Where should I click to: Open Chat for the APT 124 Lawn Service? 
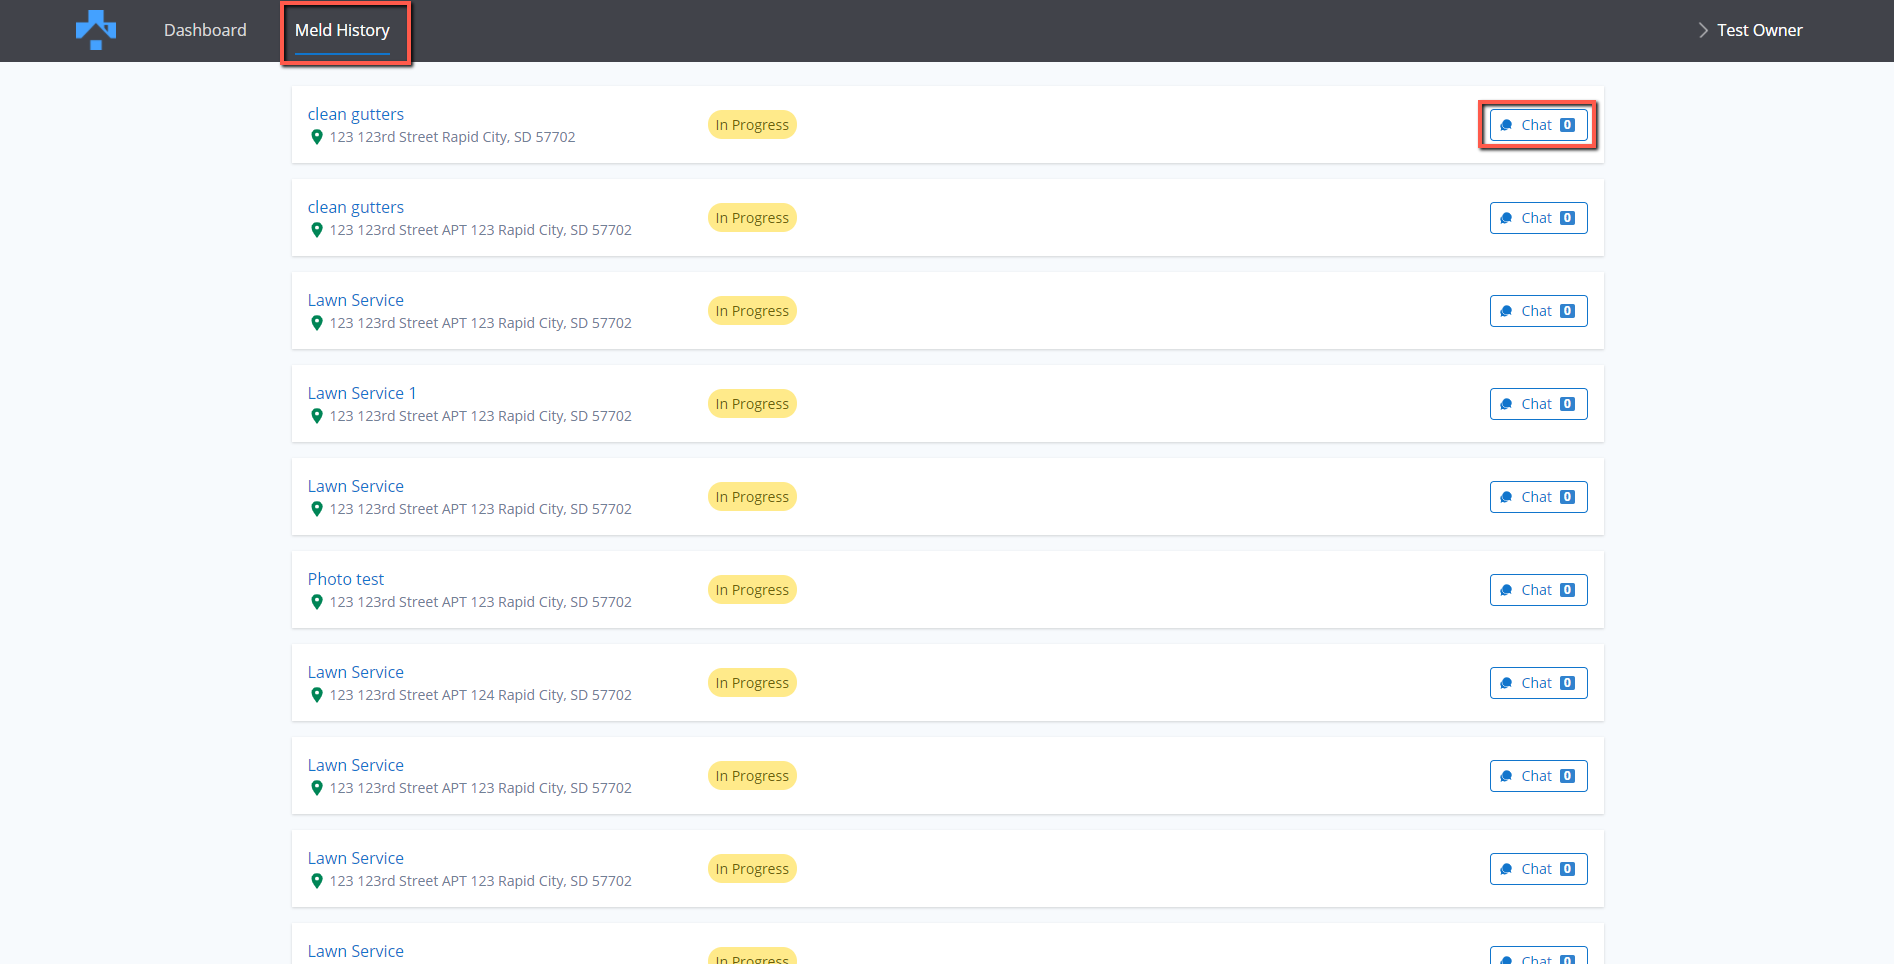[1537, 683]
